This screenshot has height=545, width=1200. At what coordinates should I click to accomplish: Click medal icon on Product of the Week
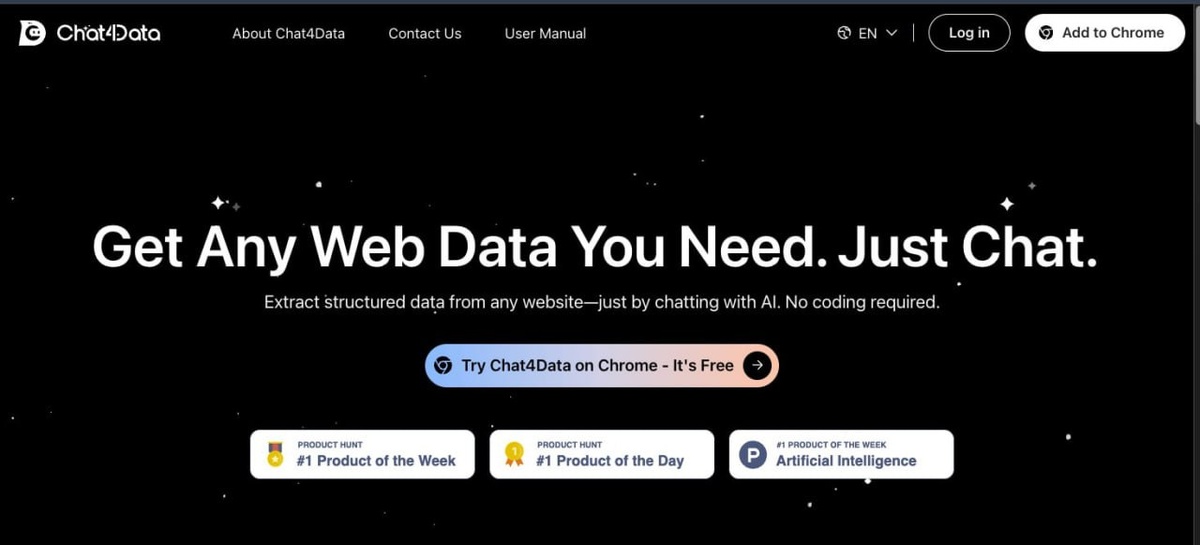point(275,456)
